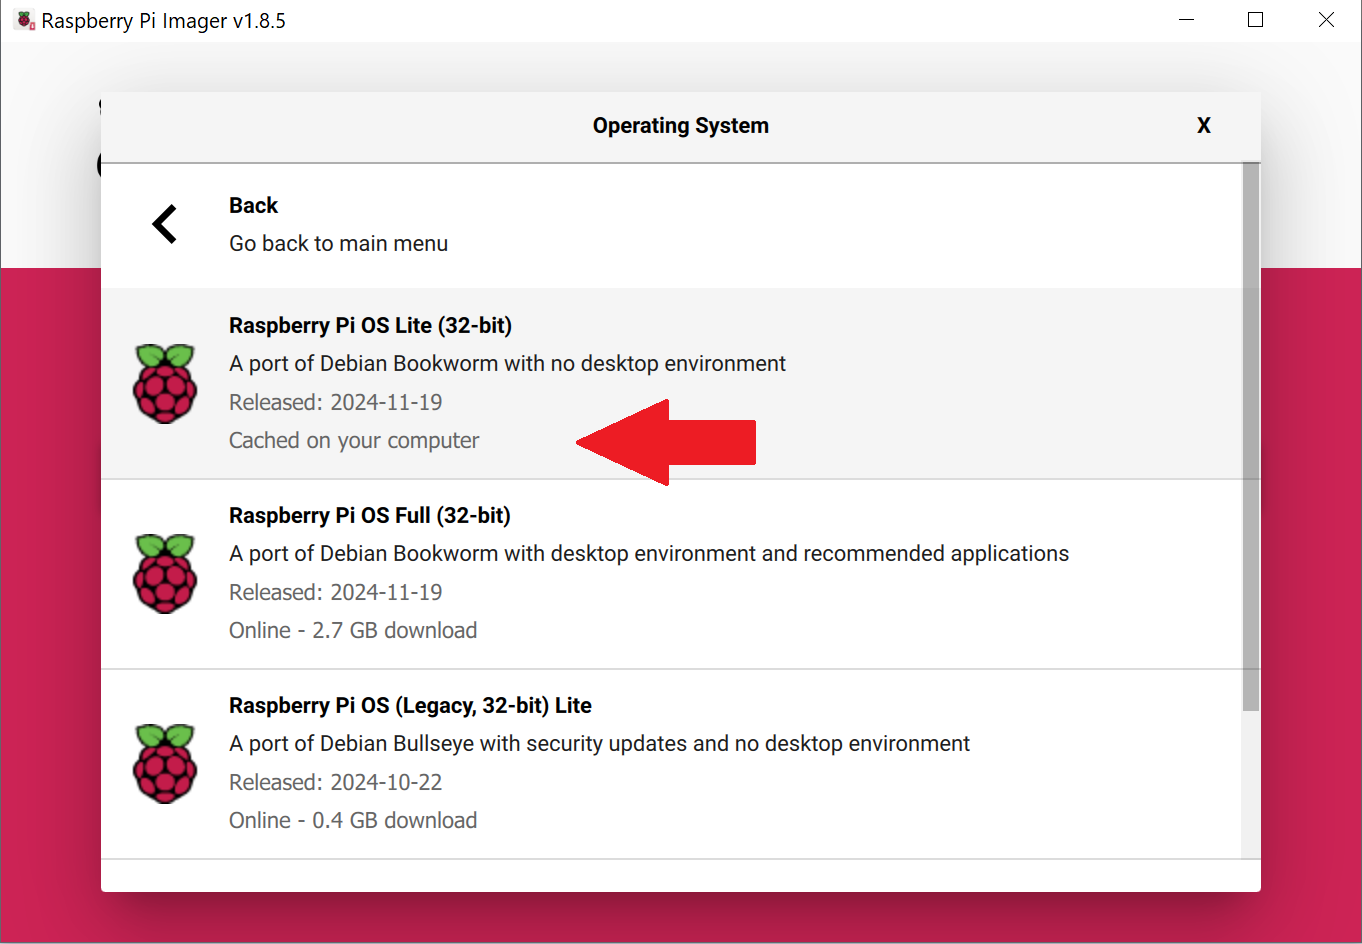Select Back to main menu entry
This screenshot has width=1362, height=944.
coord(671,226)
